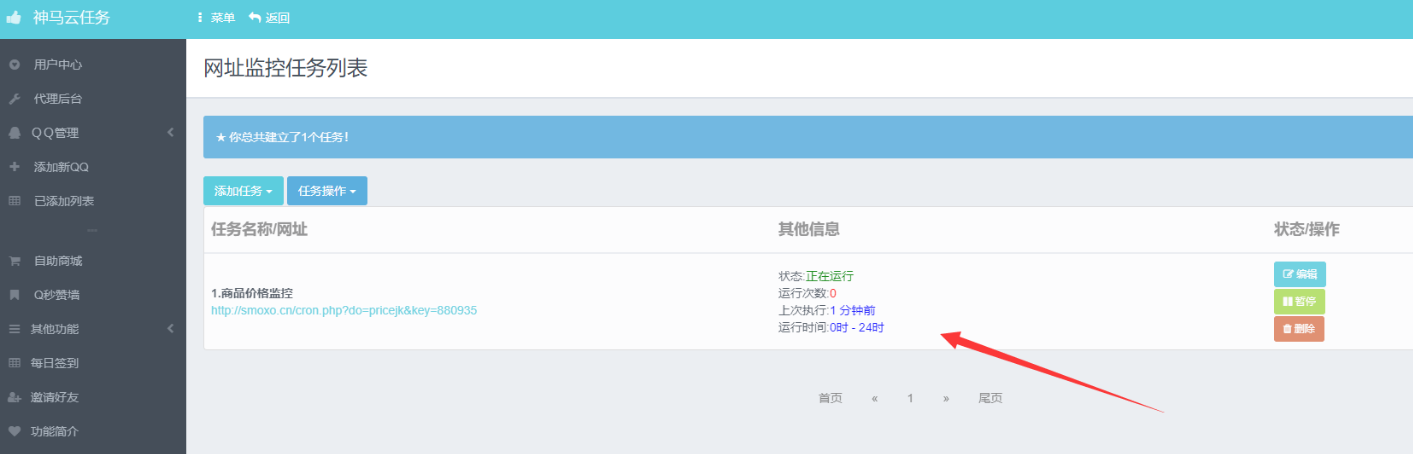Open the 每日签到 sidebar item
Image resolution: width=1413 pixels, height=454 pixels.
(x=56, y=363)
